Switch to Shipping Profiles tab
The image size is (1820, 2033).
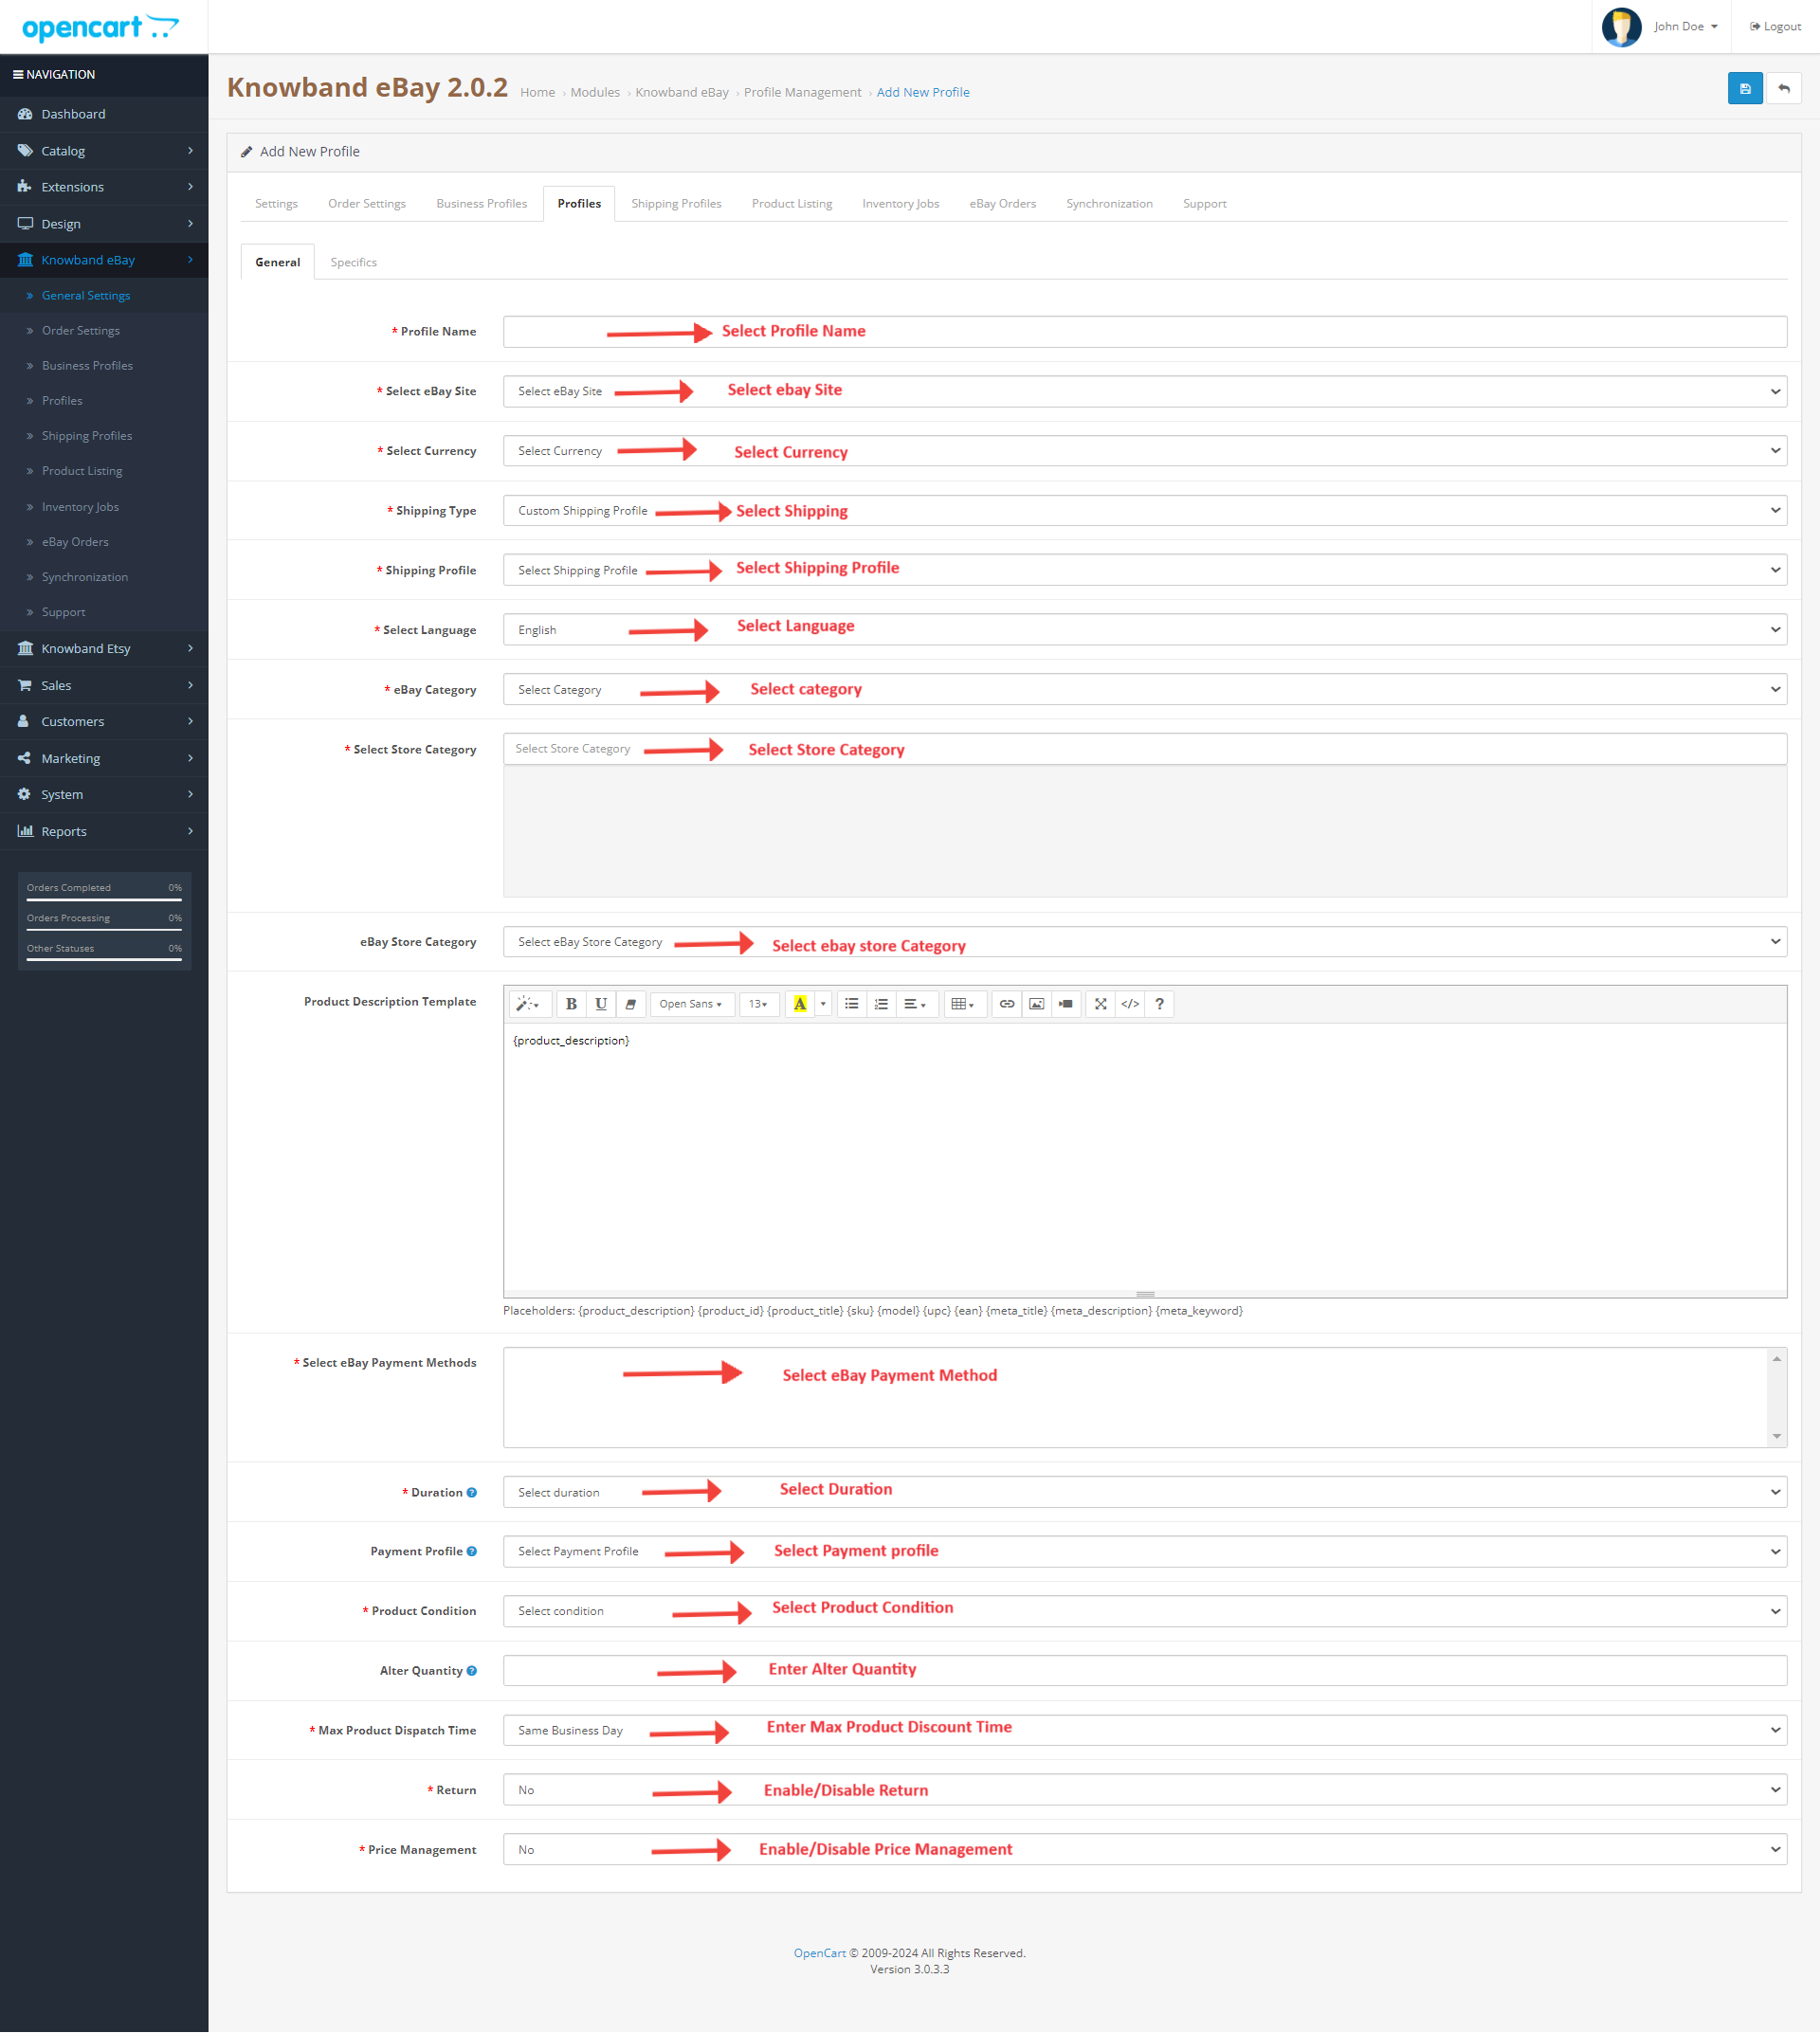coord(676,204)
